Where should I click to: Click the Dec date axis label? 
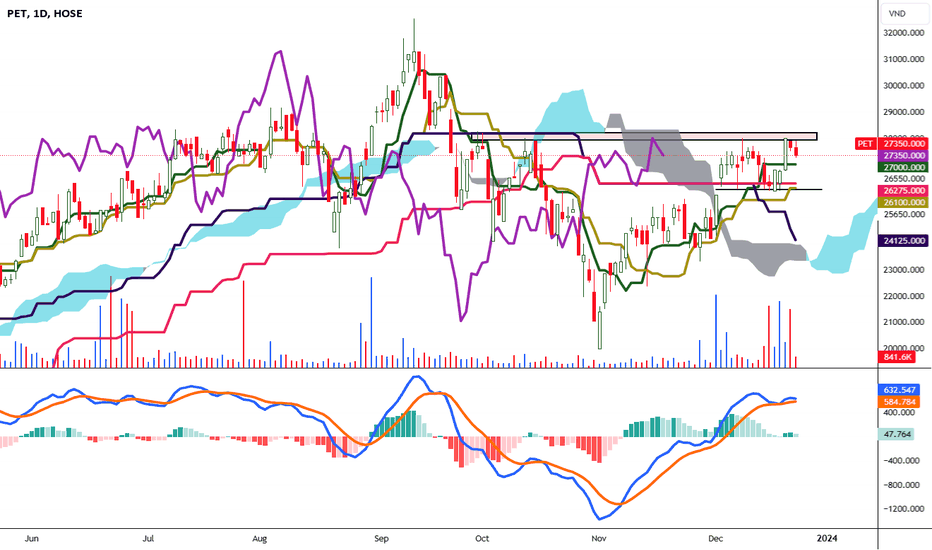(715, 539)
